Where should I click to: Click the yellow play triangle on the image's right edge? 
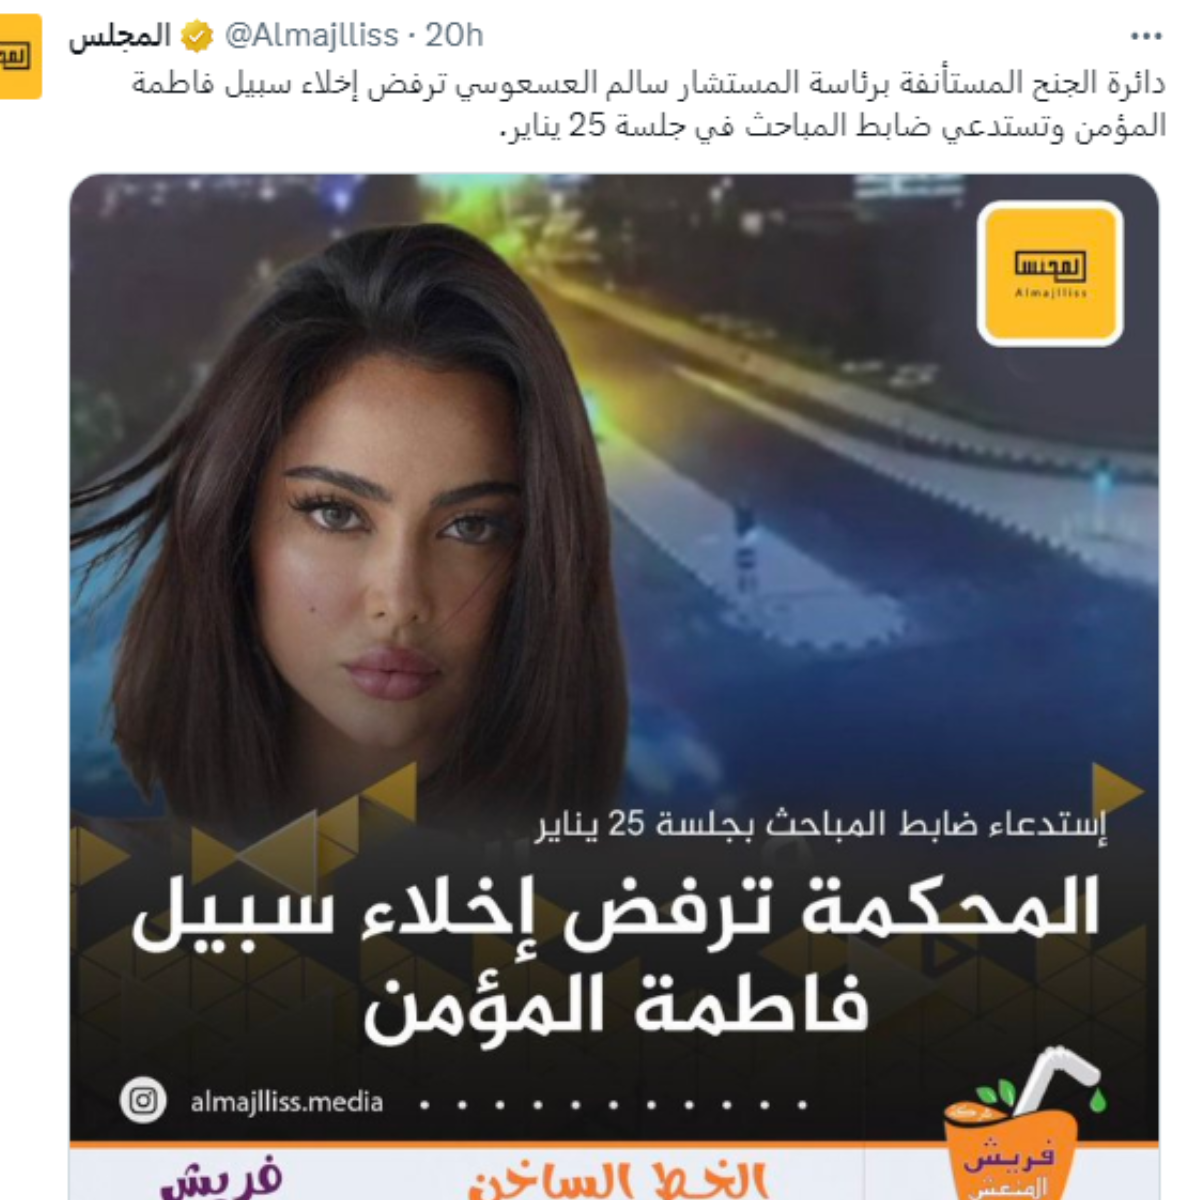(x=1116, y=790)
